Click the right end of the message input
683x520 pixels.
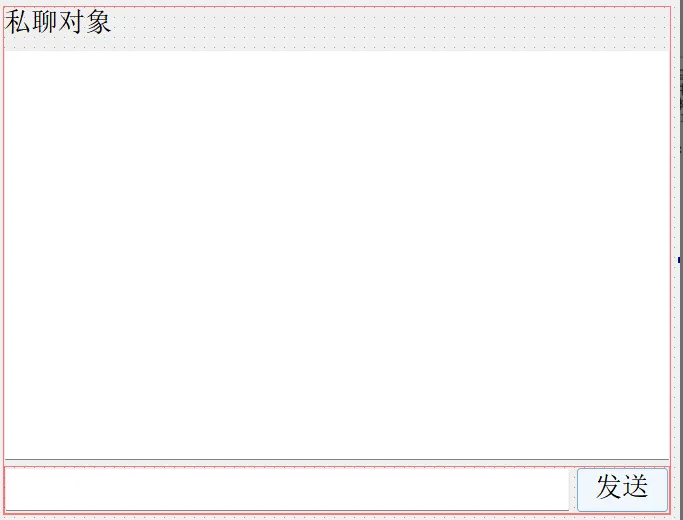click(x=564, y=489)
